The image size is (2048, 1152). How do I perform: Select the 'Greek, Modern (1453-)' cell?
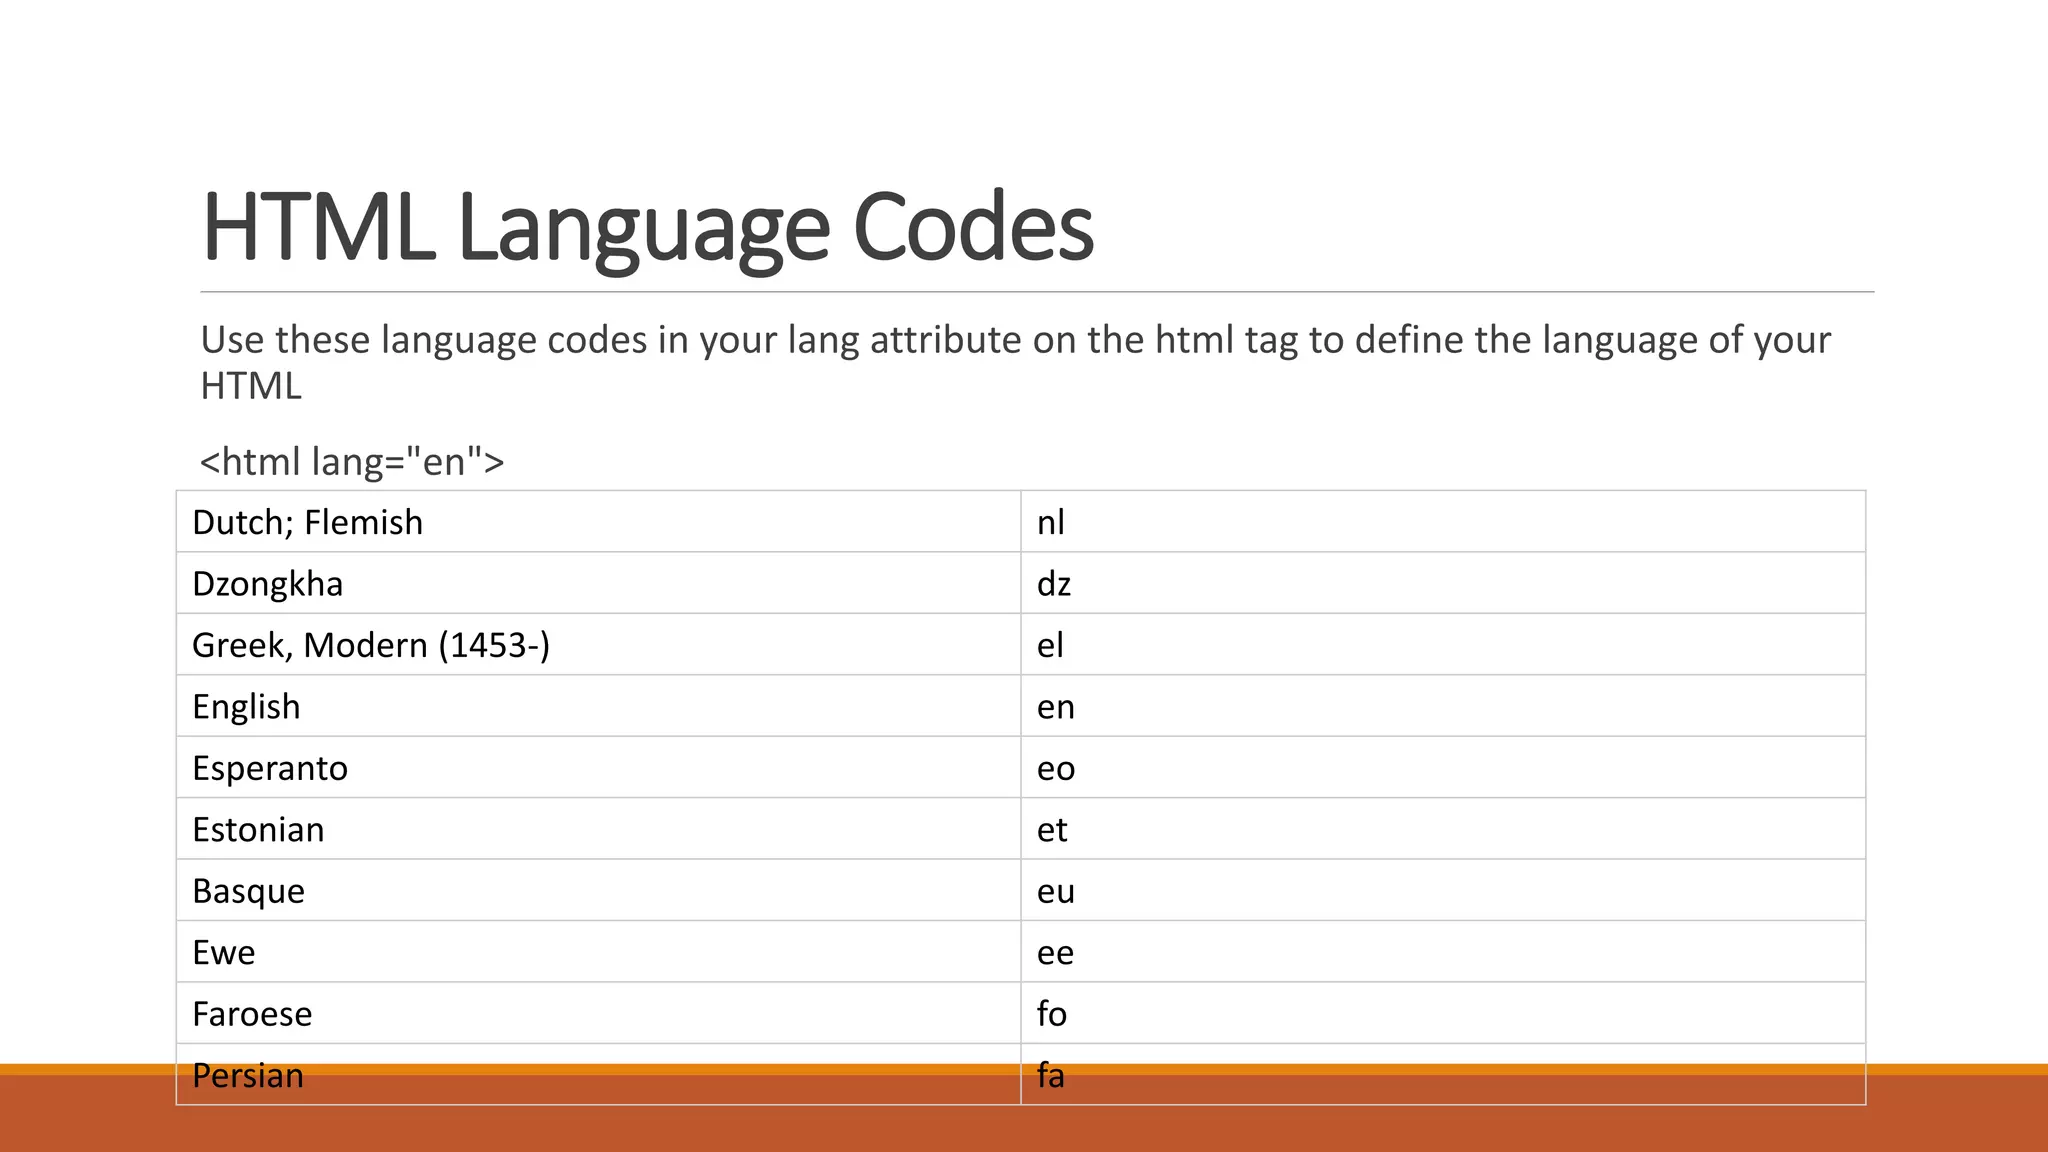click(598, 645)
